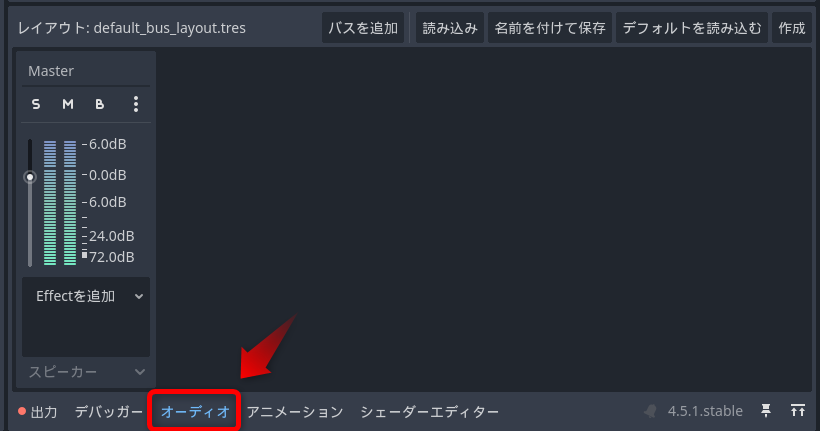Toggle Bypass on the Master bus
Viewport: 820px width, 431px height.
[x=99, y=104]
